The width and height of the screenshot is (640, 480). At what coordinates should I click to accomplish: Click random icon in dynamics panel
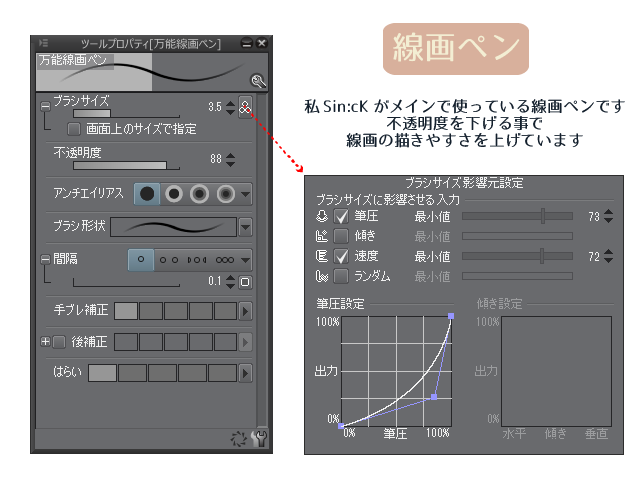click(322, 276)
